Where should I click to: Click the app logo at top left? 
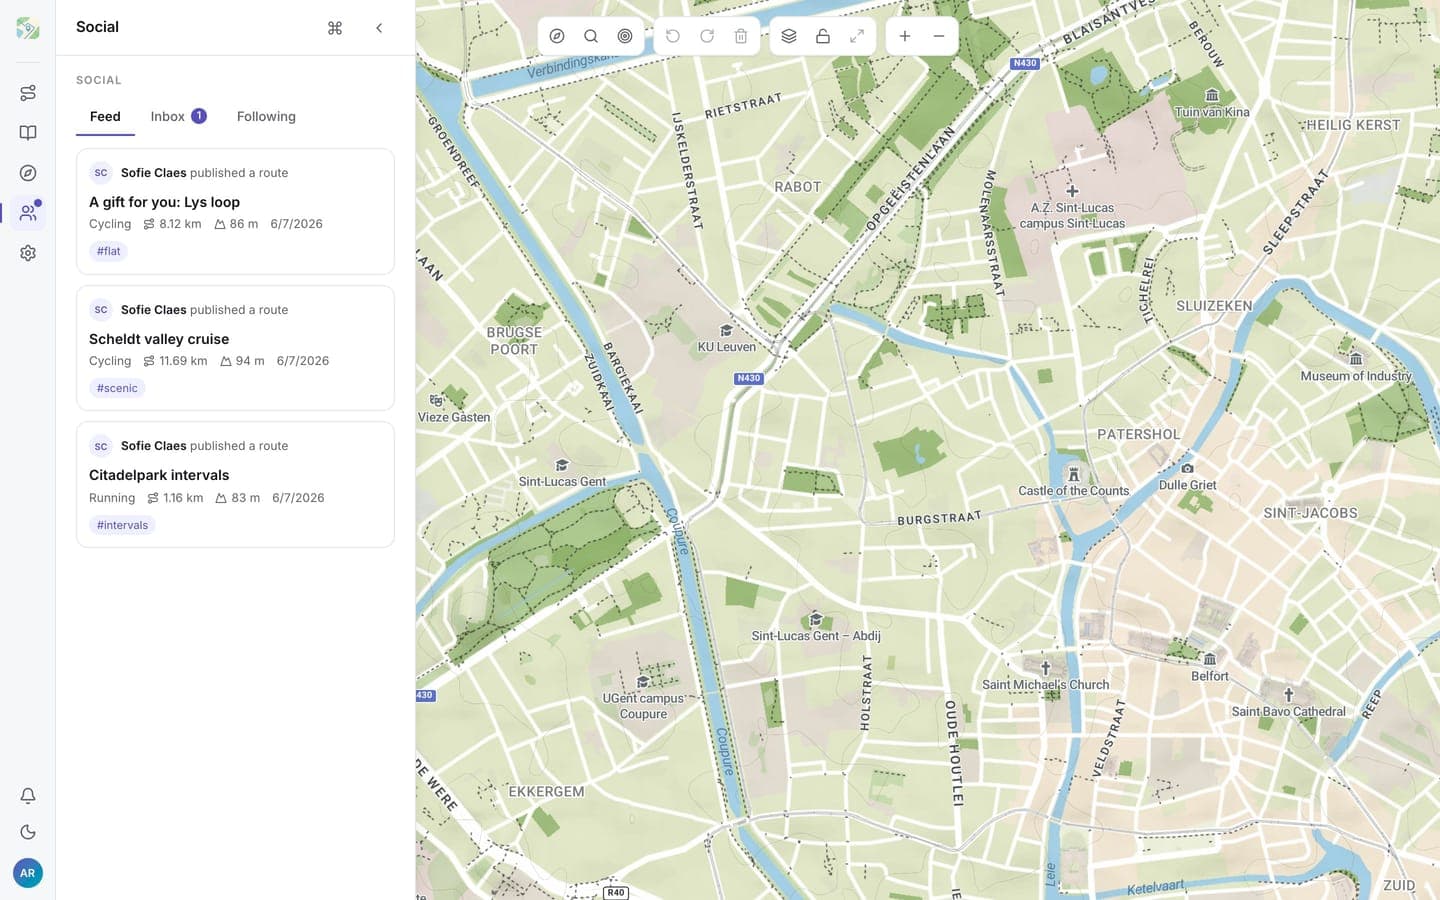pyautogui.click(x=28, y=28)
